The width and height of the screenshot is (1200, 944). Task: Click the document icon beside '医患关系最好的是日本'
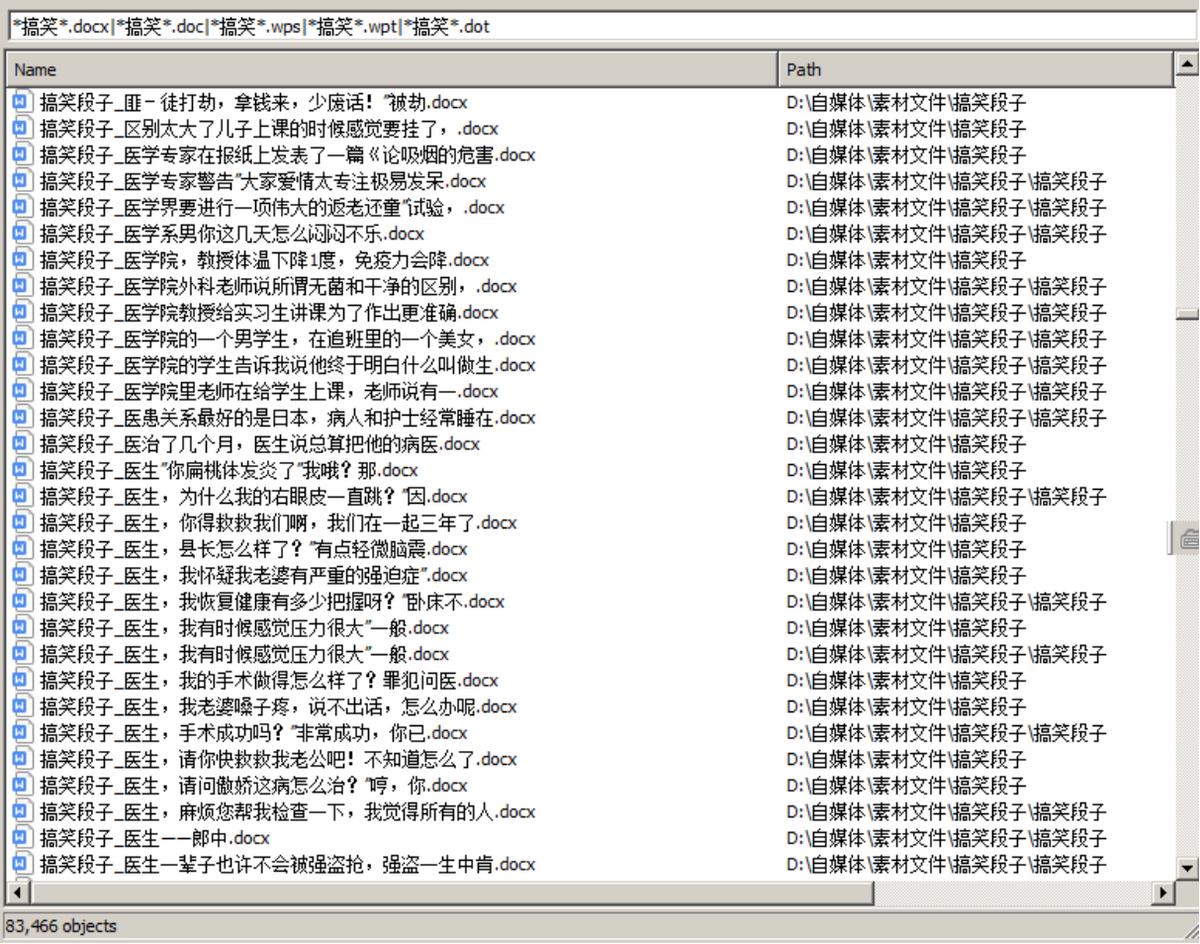click(x=21, y=417)
